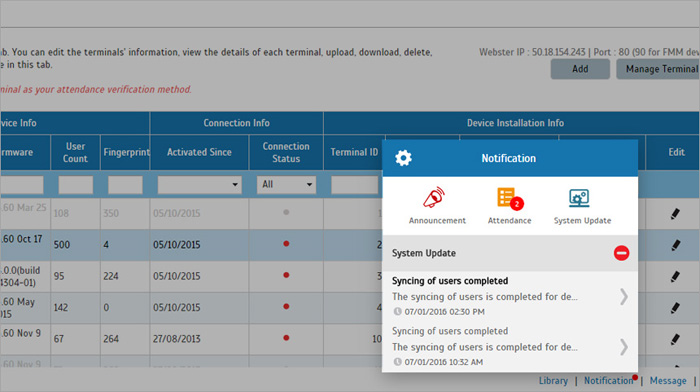Click pencil icon for 27/08/2013 terminal row
The height and width of the screenshot is (392, 700).
675,339
